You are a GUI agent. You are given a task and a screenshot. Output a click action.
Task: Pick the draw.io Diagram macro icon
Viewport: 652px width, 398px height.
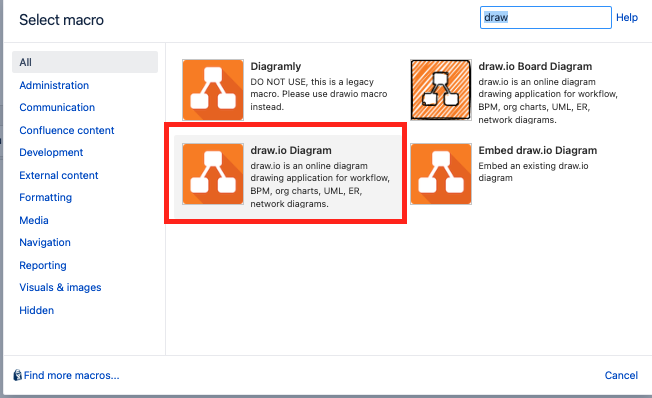213,174
